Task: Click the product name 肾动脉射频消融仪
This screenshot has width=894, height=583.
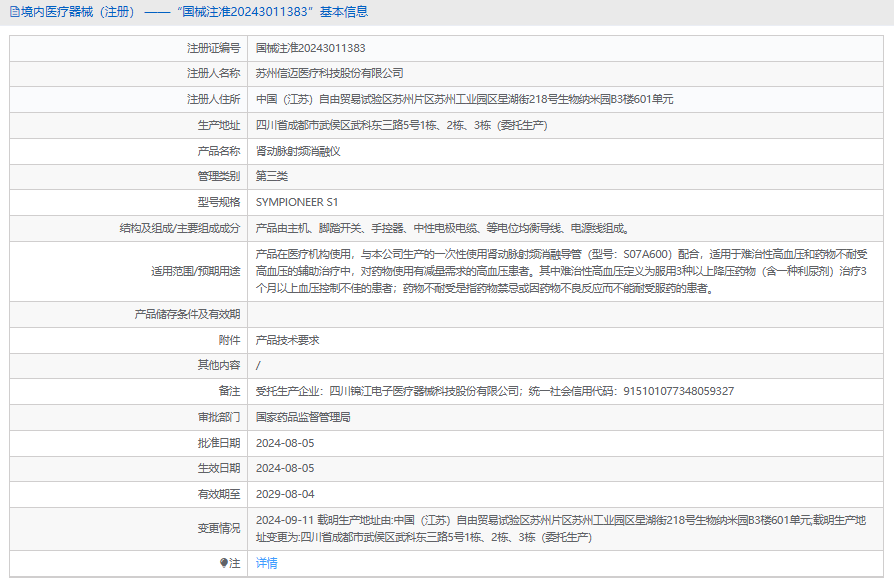Action: click(298, 151)
